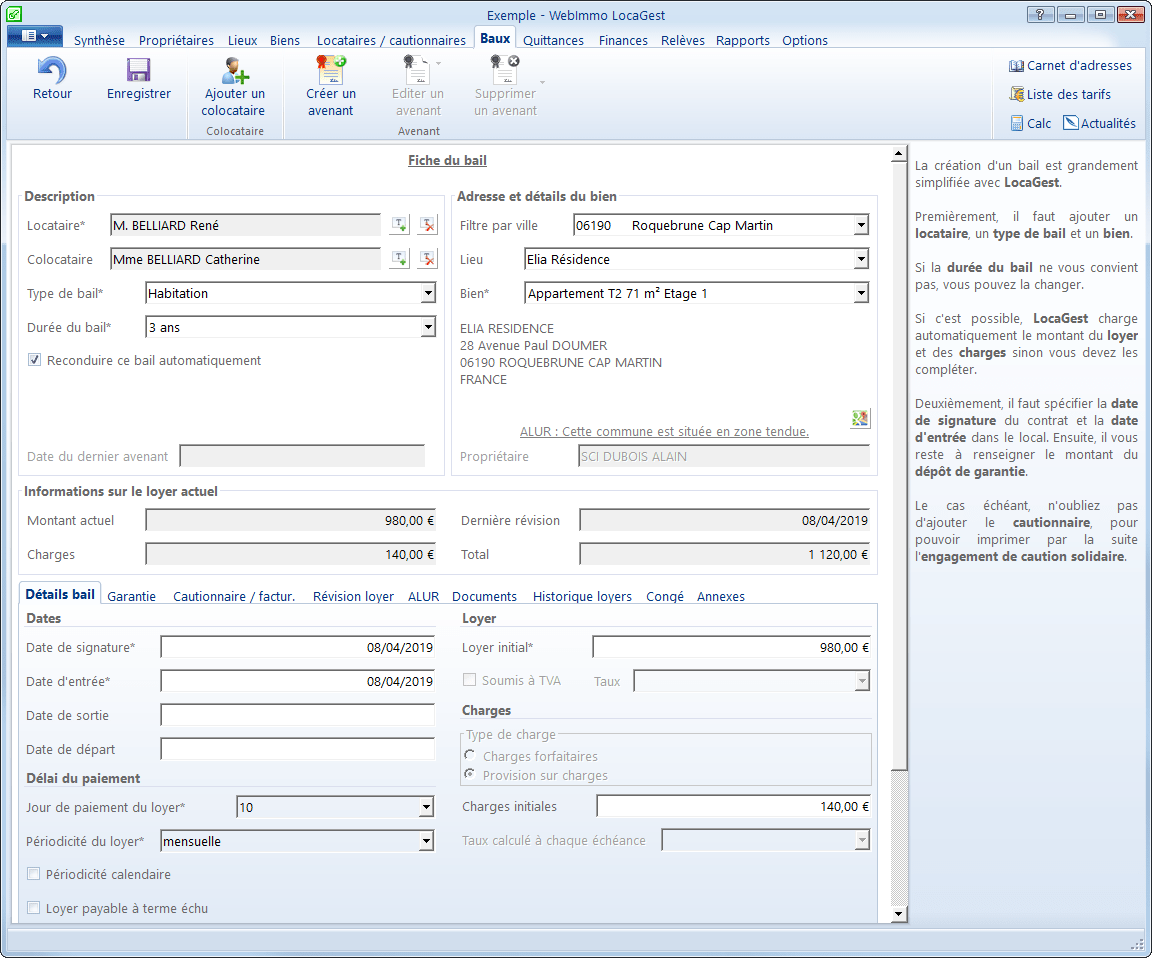Click the Enregistrer floppy disk icon
Viewport: 1152px width, 958px height.
[138, 71]
